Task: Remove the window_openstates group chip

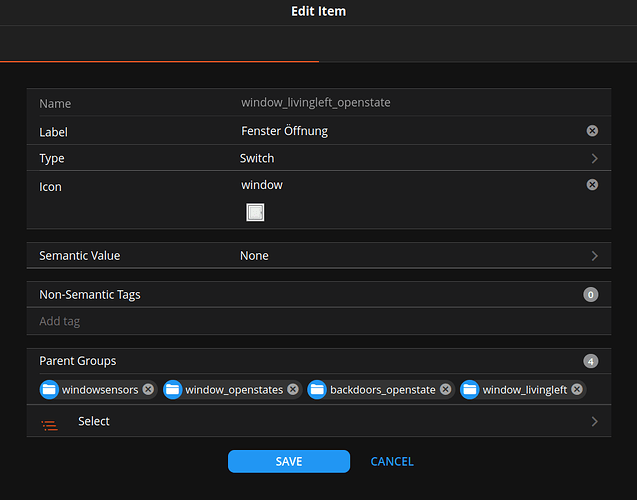Action: (293, 389)
